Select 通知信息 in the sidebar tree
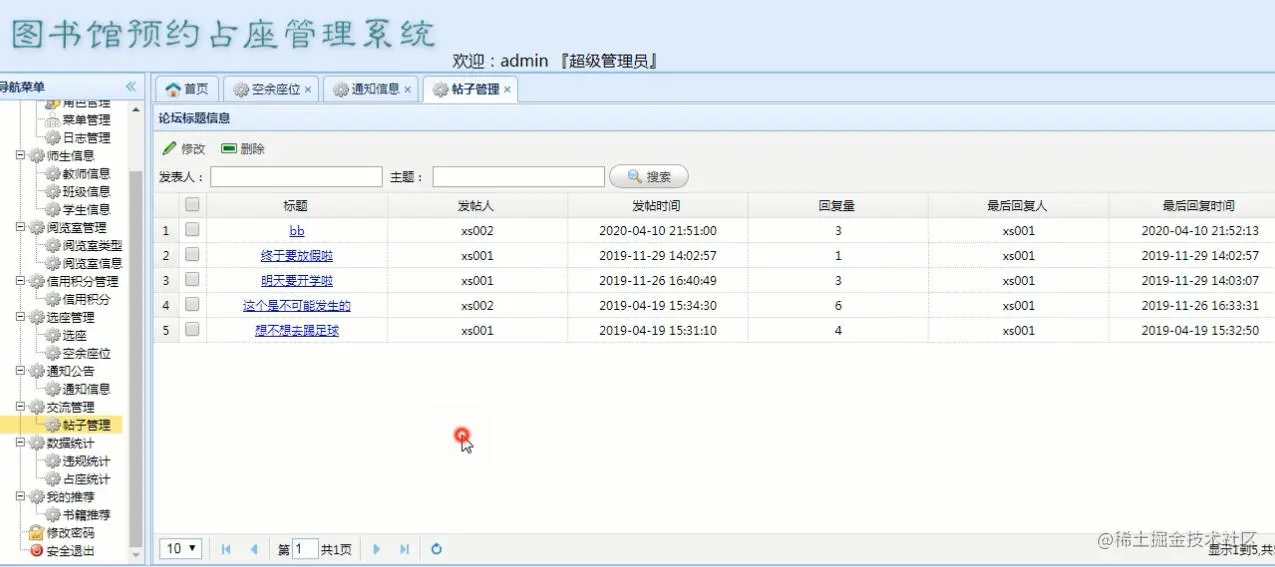1275x567 pixels. coord(78,390)
